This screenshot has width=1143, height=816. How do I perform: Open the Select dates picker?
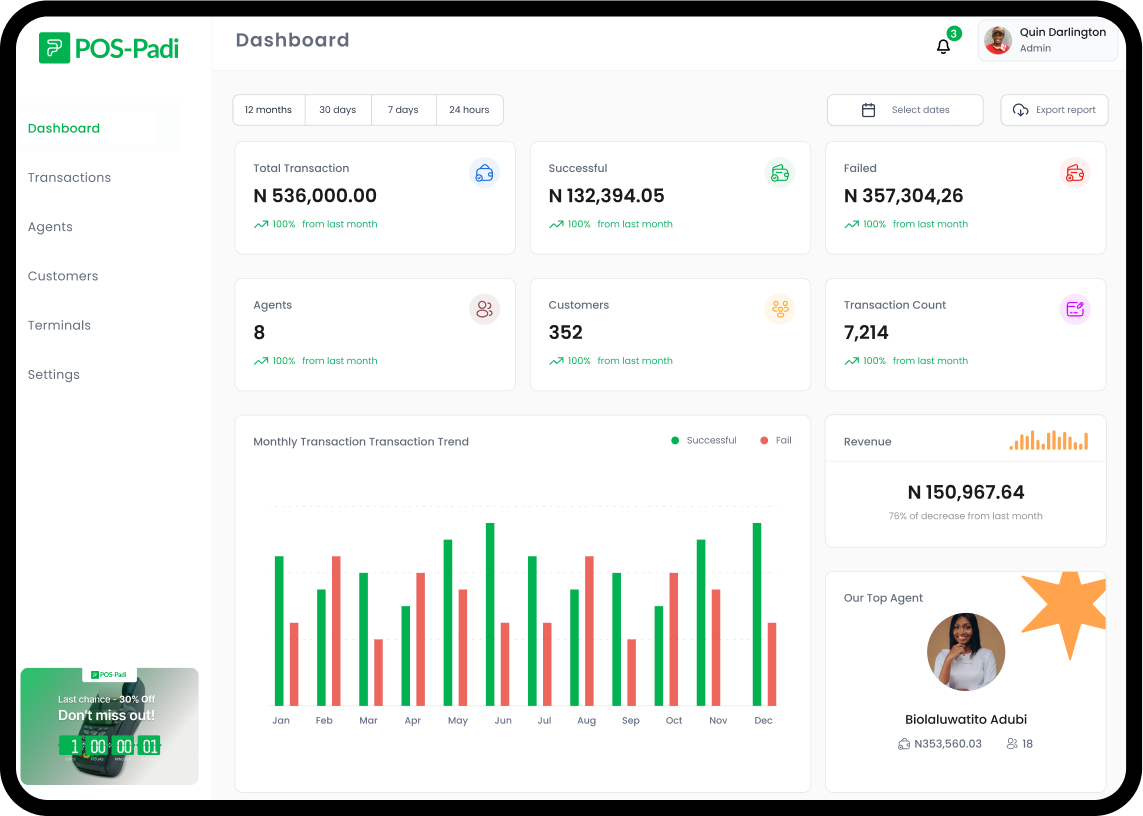(x=905, y=110)
